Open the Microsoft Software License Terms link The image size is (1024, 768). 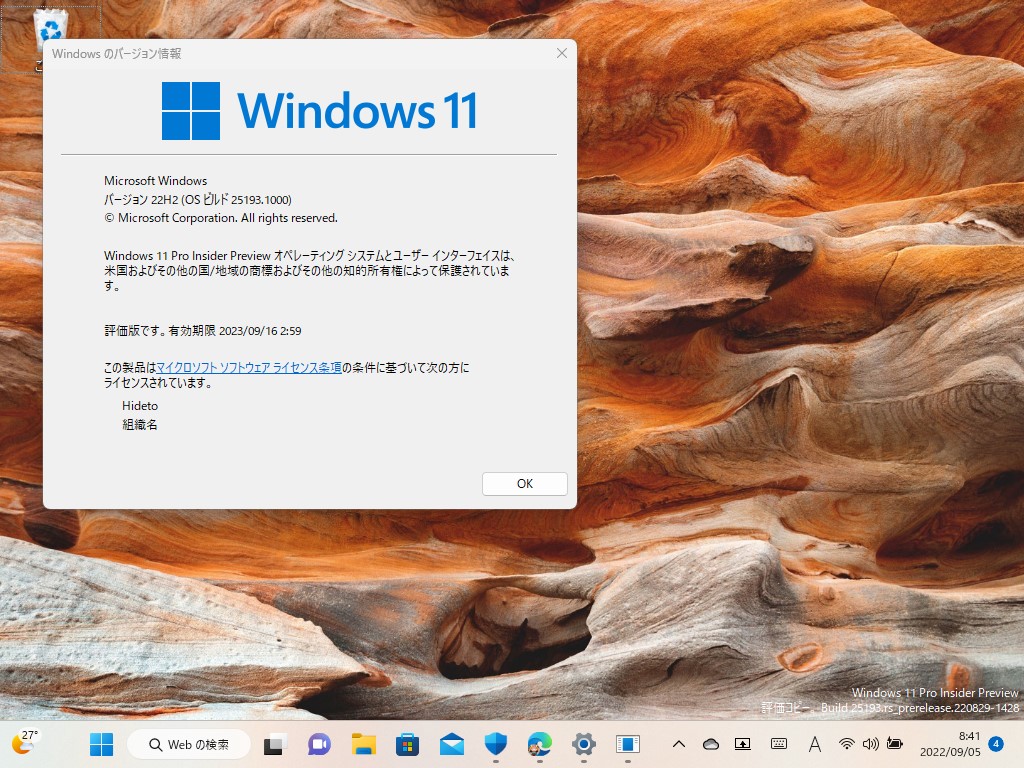point(250,368)
